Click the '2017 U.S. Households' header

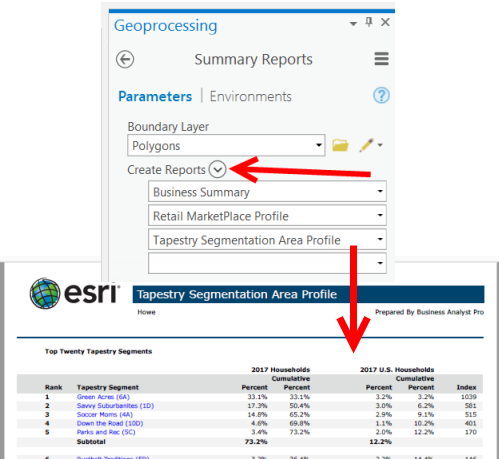coord(397,370)
